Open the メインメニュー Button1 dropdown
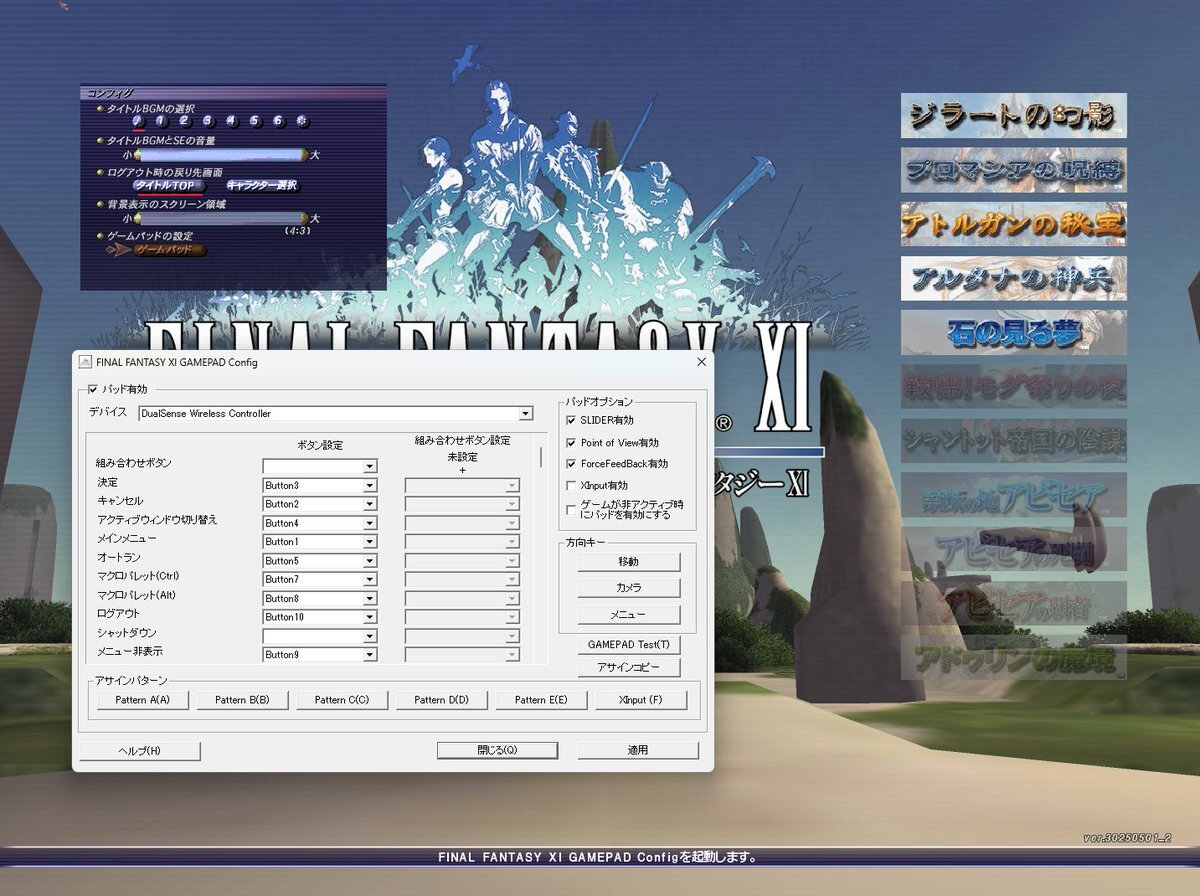1200x896 pixels. point(320,541)
